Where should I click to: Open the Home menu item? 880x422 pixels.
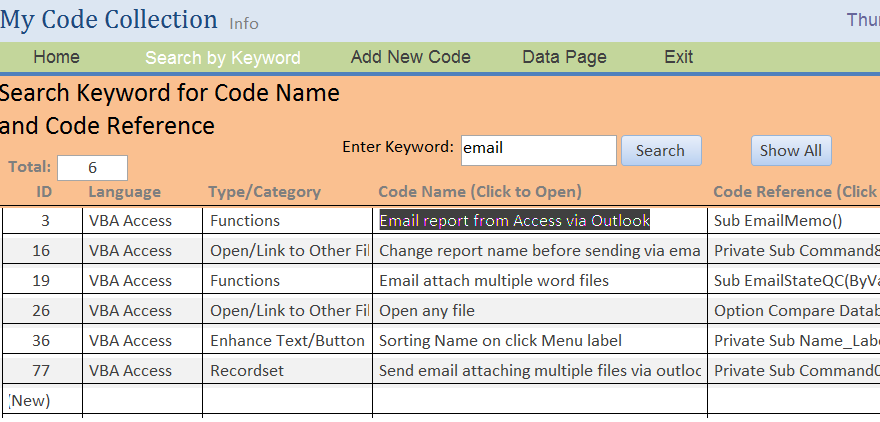[x=56, y=57]
